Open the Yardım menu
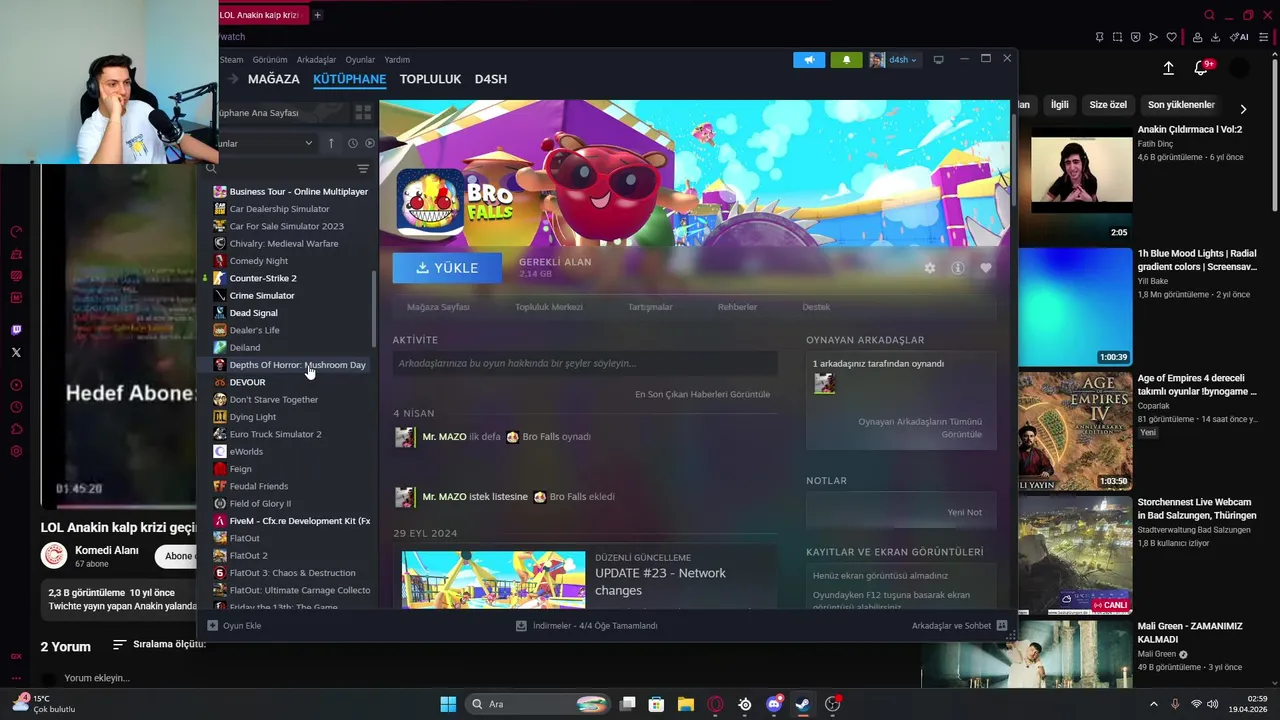Image resolution: width=1280 pixels, height=720 pixels. coord(397,60)
